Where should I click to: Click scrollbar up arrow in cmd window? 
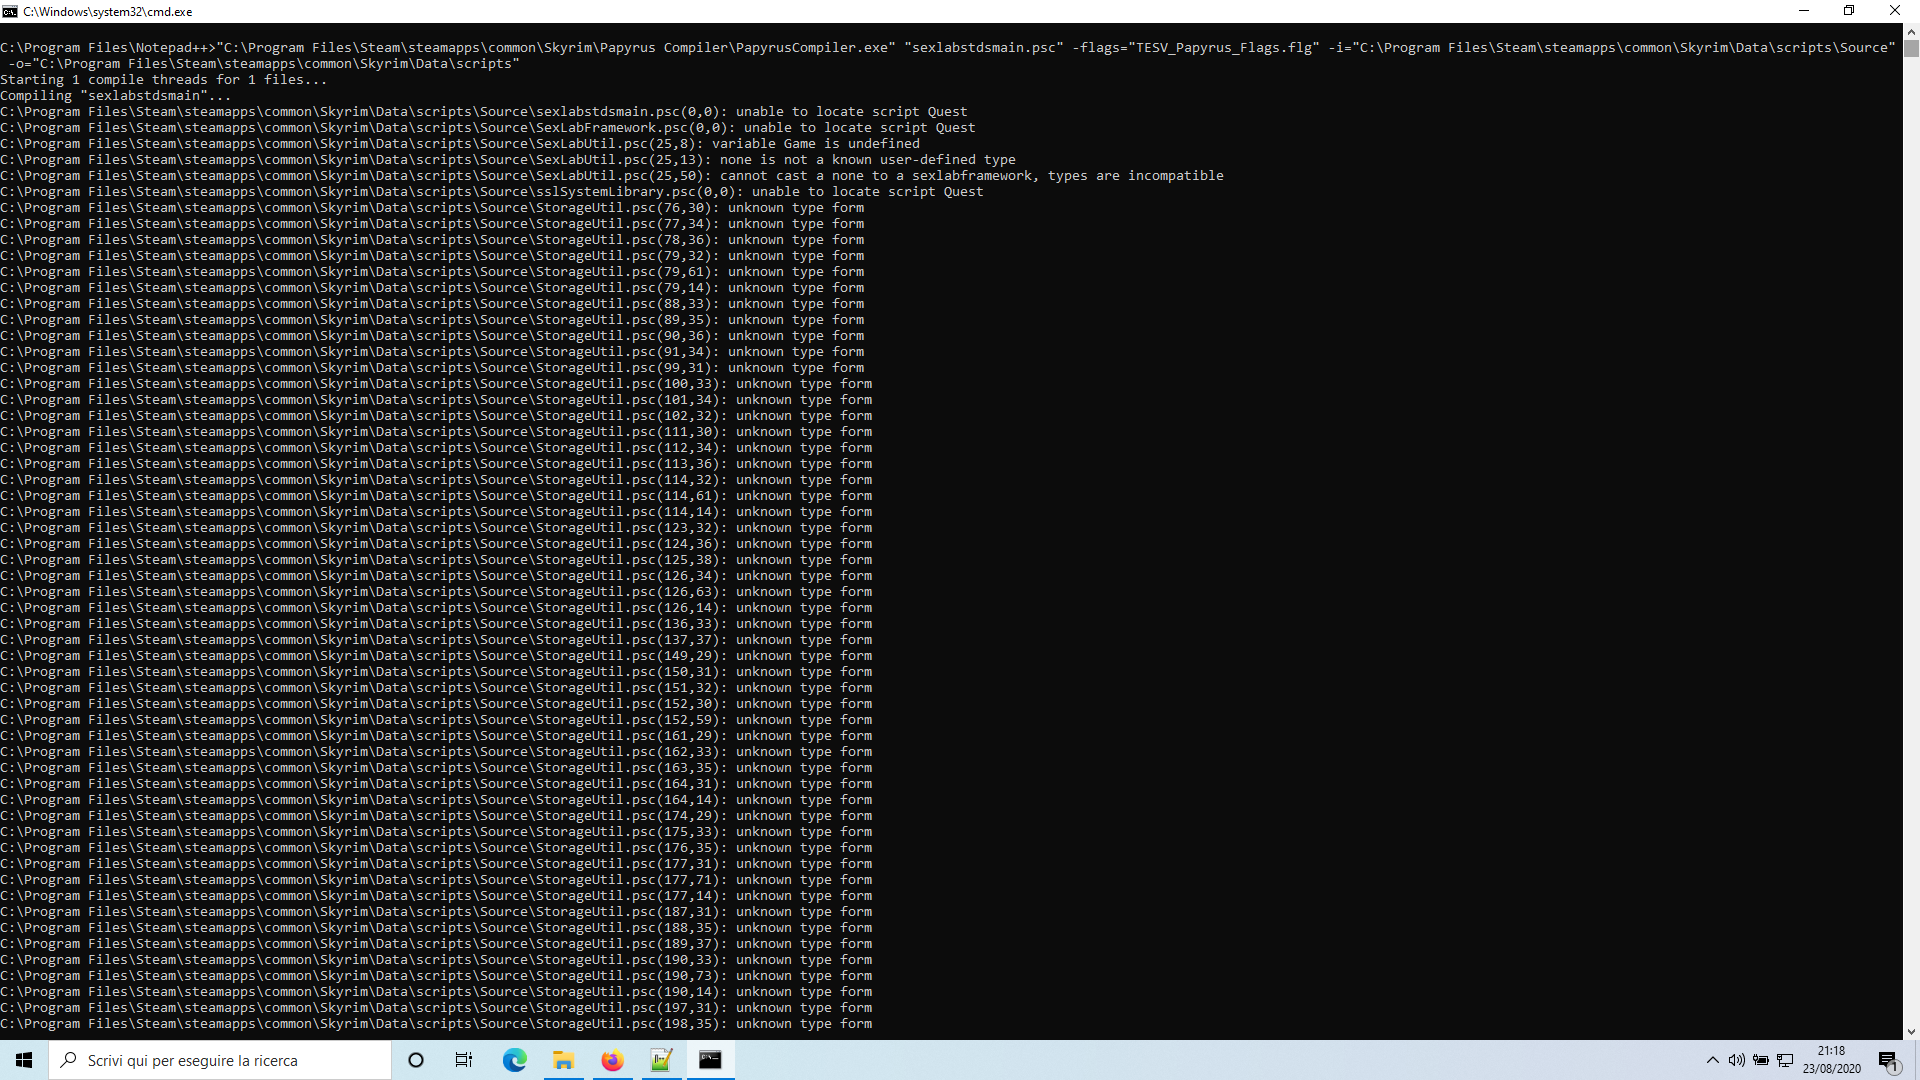(1911, 32)
